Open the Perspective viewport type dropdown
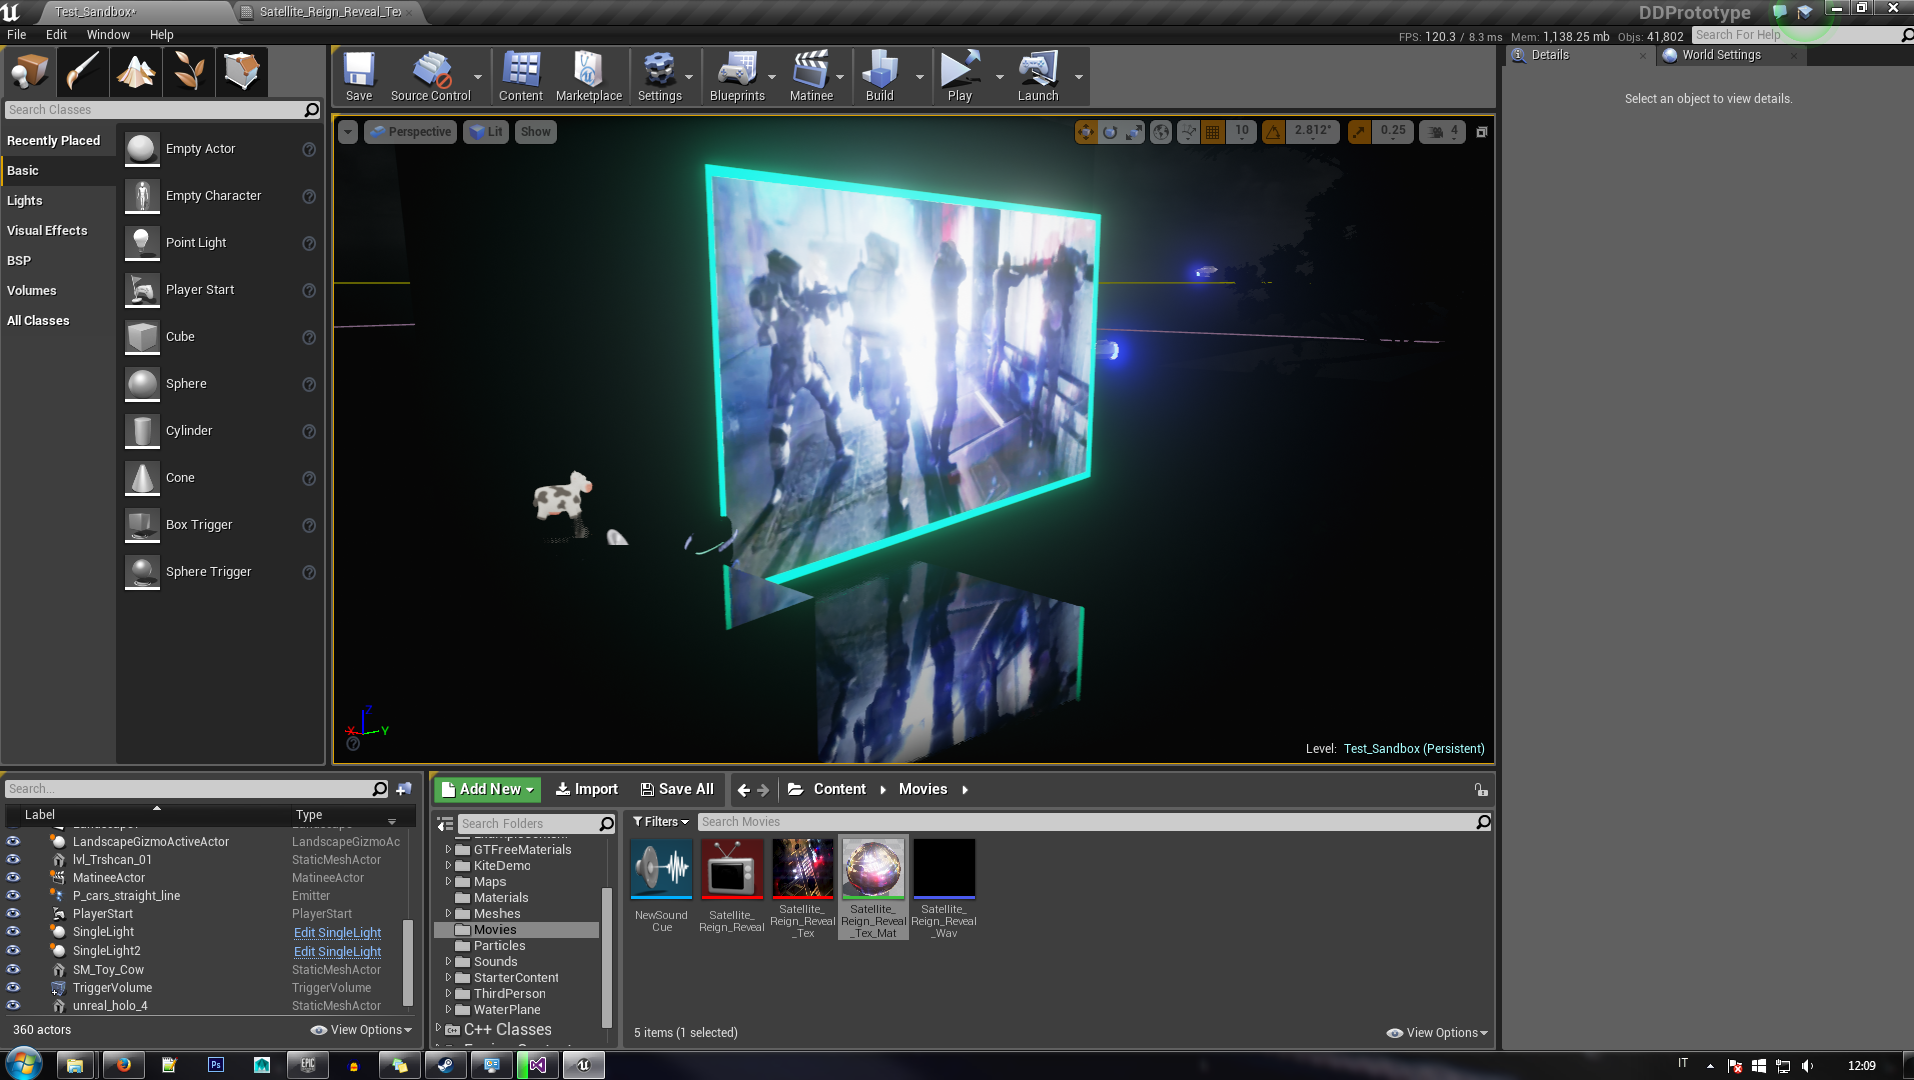The height and width of the screenshot is (1080, 1914). click(410, 132)
